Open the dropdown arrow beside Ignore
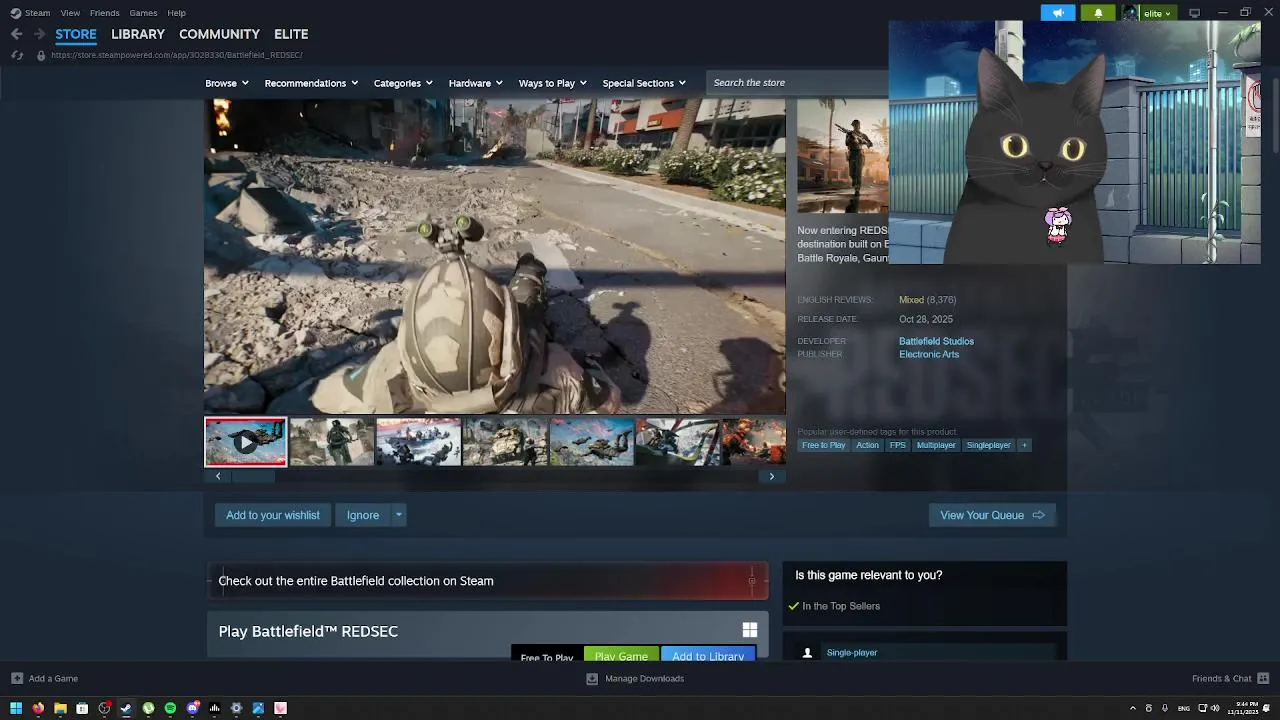1280x720 pixels. tap(398, 515)
